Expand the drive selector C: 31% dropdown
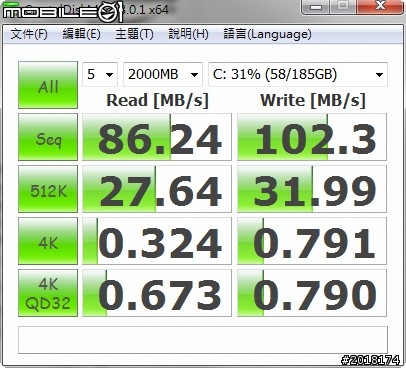Screen dimensions: 406x368 click(x=298, y=74)
